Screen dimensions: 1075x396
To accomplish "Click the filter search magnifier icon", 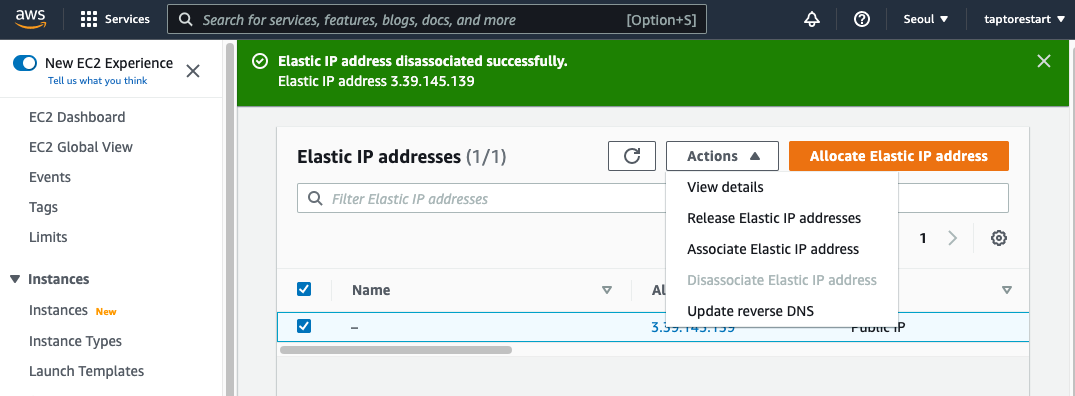I will tap(315, 199).
